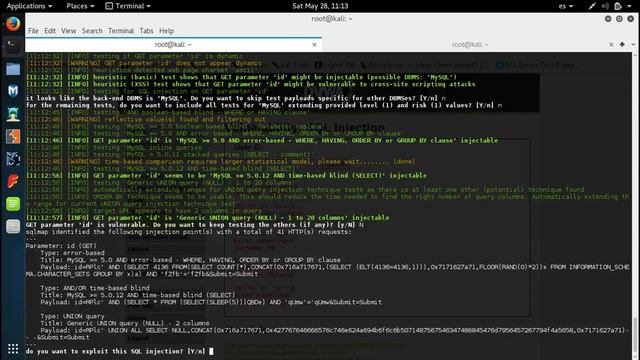This screenshot has width=640, height=360.
Task: Open the battery power tray icon
Action: [x=618, y=6]
